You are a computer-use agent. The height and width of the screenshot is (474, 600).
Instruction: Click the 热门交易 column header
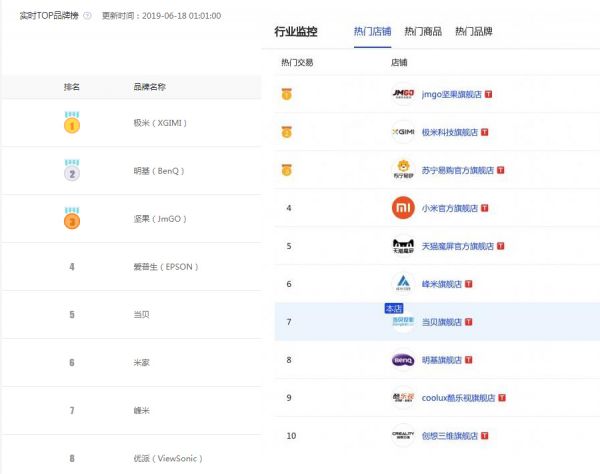(x=297, y=62)
